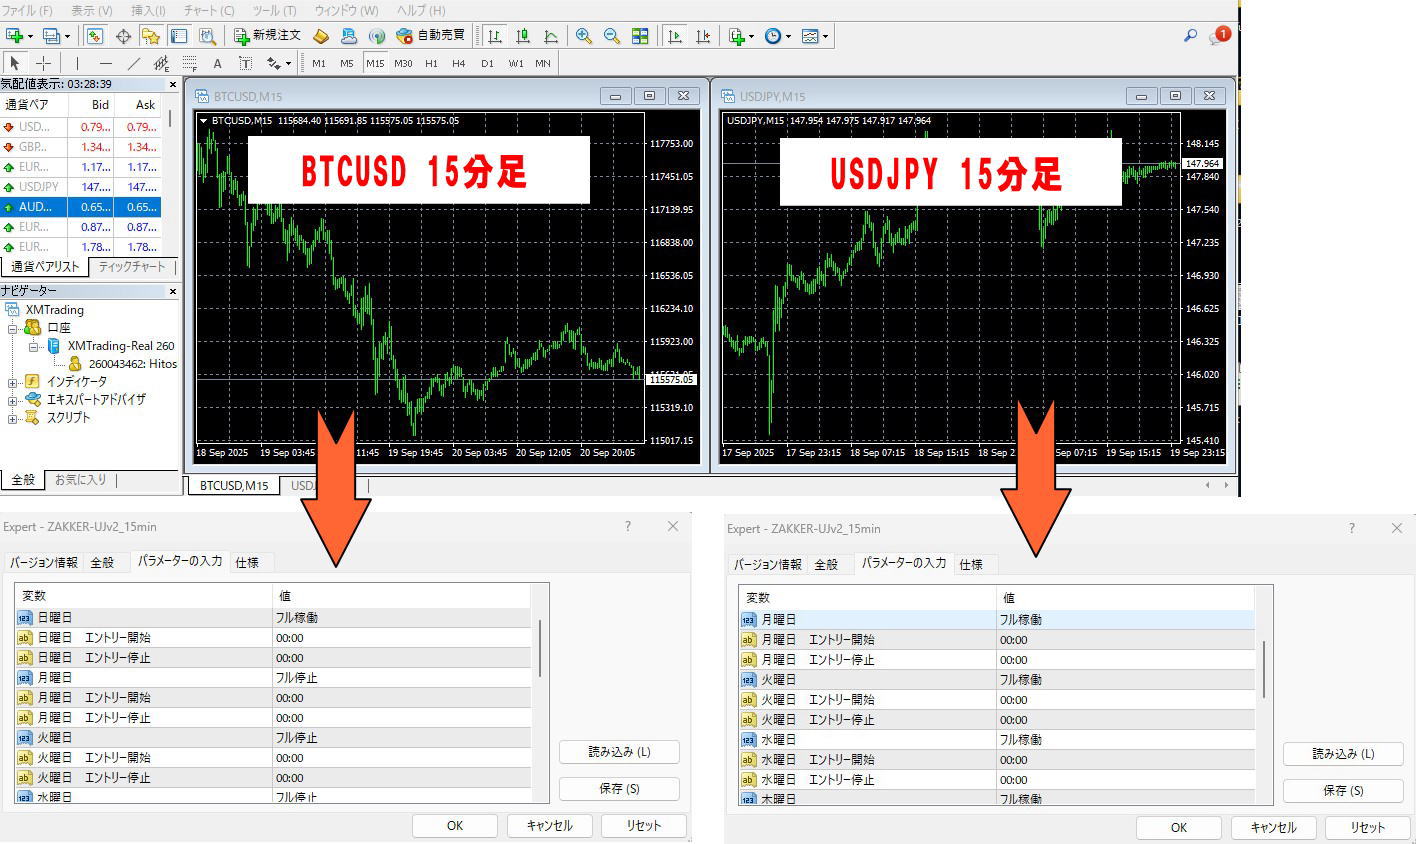Open the periodicity clock dropdown arrow
The image size is (1416, 844).
[x=788, y=37]
